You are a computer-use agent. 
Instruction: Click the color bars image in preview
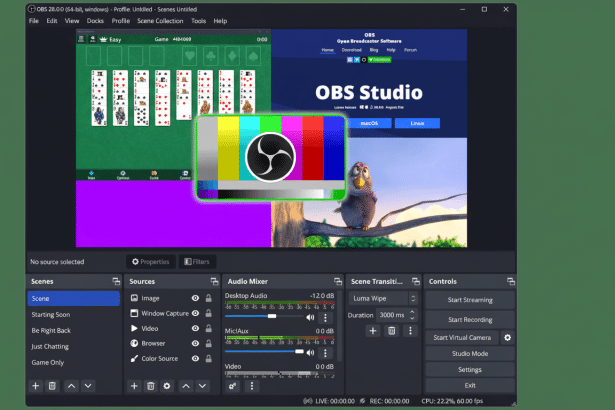[271, 158]
